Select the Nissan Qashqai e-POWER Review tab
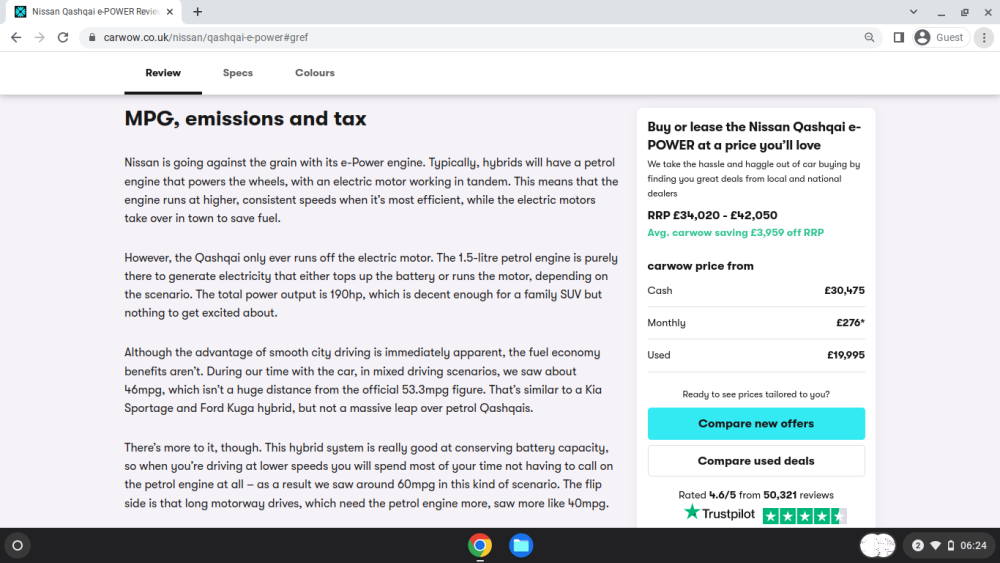Viewport: 1000px width, 563px height. coord(94,11)
